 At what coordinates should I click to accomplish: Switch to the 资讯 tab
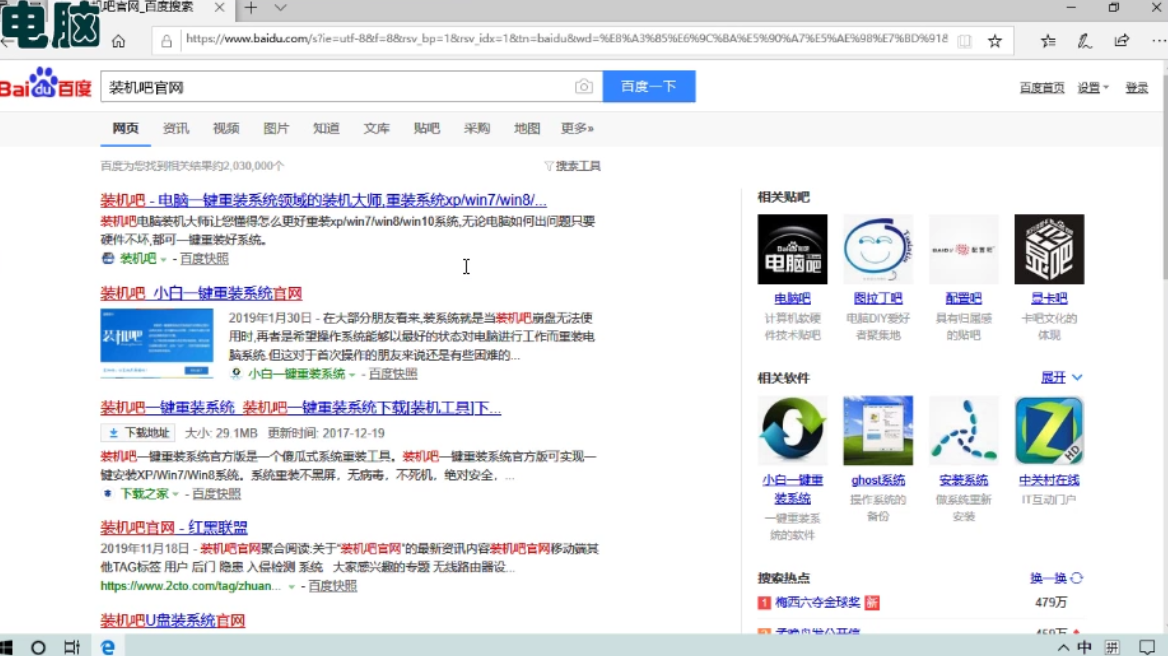[x=176, y=128]
